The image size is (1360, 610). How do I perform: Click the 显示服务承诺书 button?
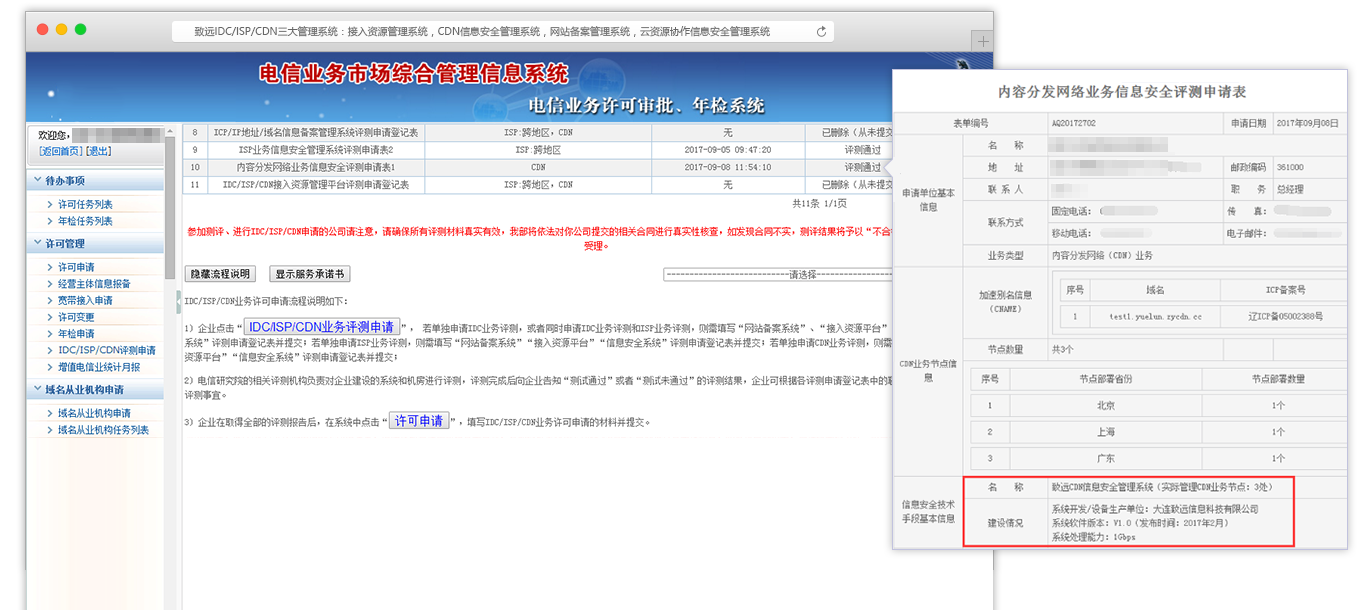click(x=310, y=274)
